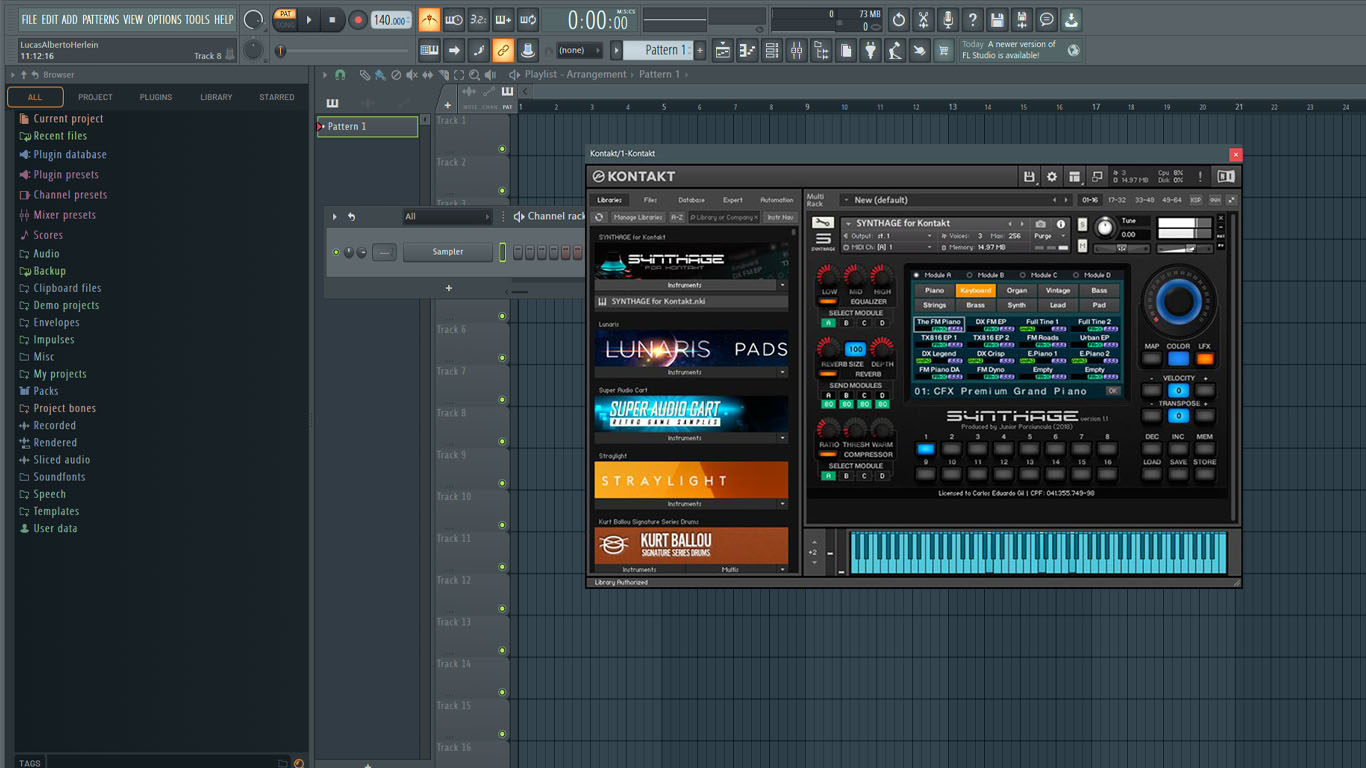Click the help question mark icon
Viewport: 1366px width, 768px height.
coord(972,19)
